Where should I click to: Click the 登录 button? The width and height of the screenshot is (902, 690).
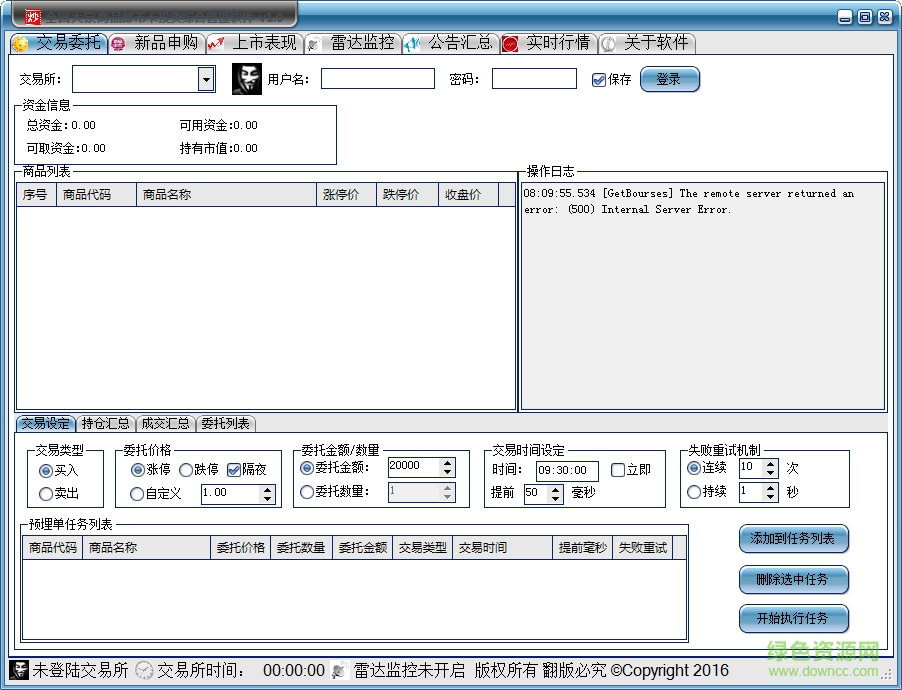click(669, 79)
